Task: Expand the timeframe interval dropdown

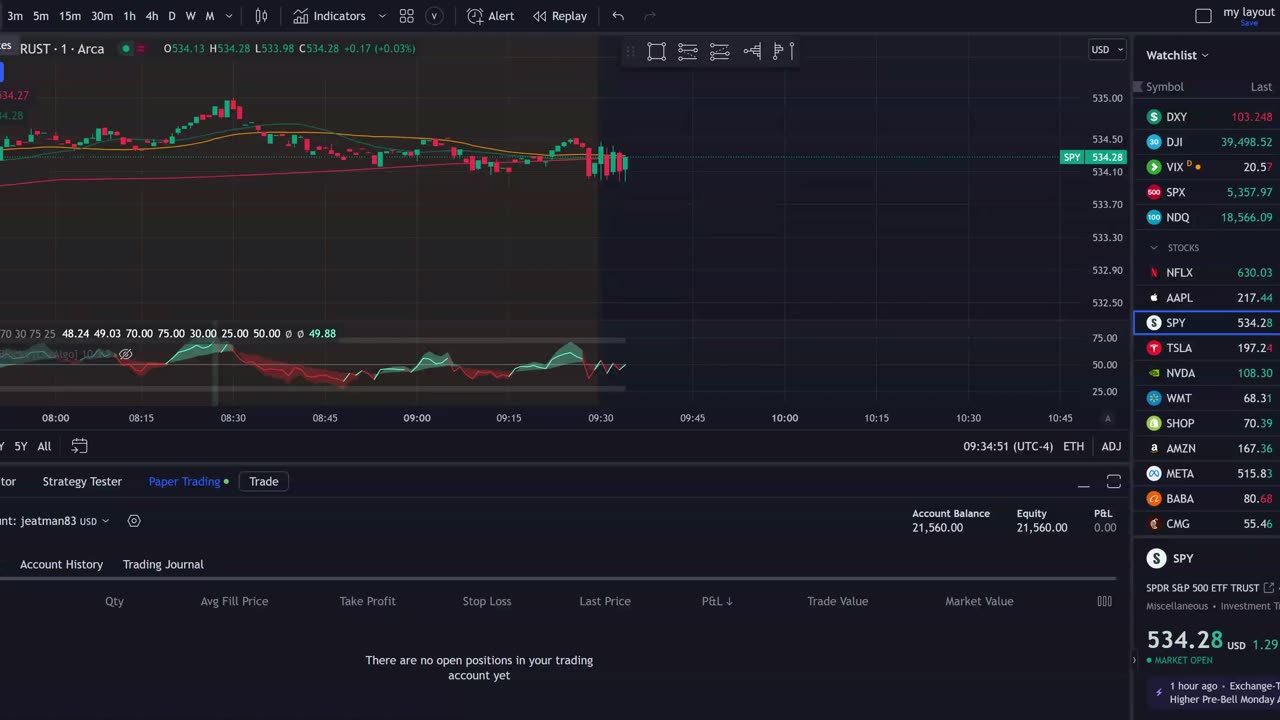Action: [x=229, y=16]
